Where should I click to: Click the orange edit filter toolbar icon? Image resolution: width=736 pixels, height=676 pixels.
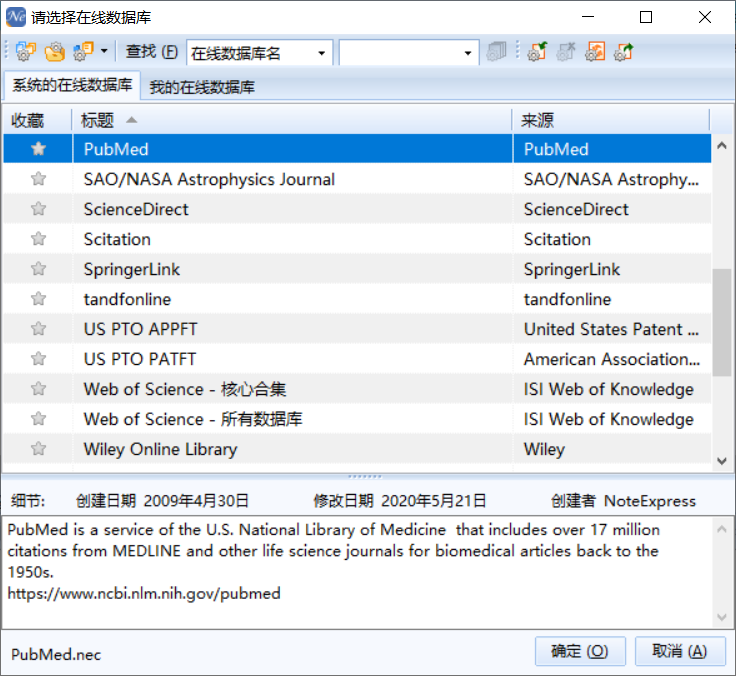coord(595,51)
